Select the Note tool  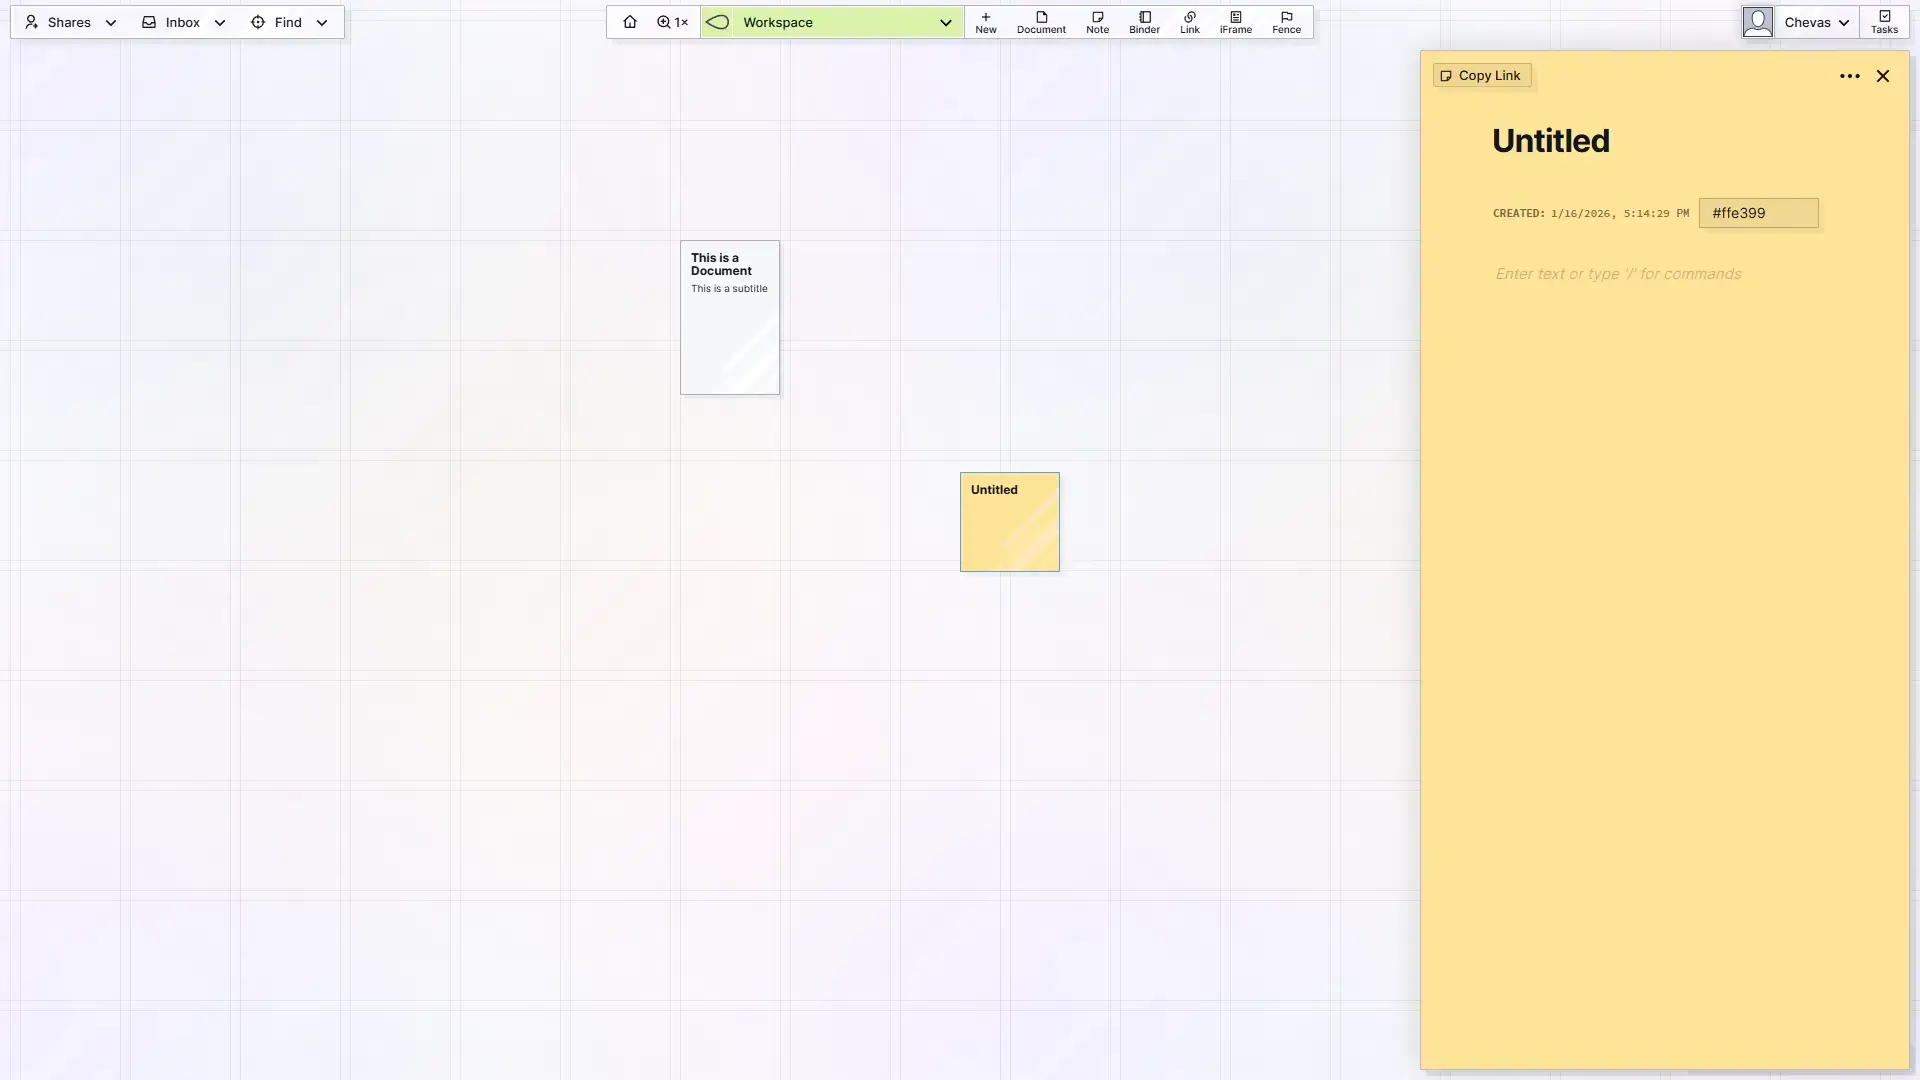[x=1097, y=21]
